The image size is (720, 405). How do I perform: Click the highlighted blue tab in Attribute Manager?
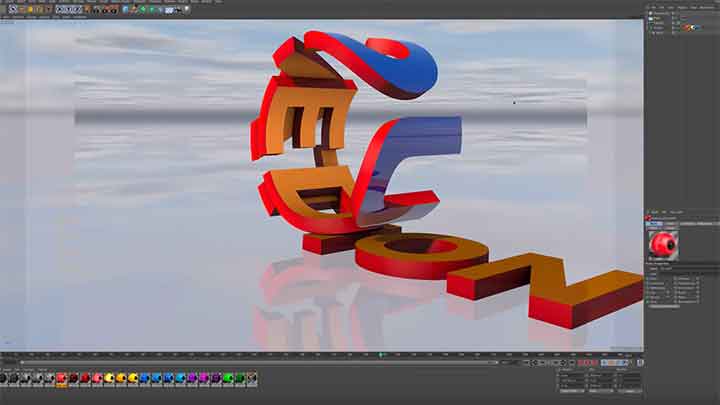click(654, 224)
